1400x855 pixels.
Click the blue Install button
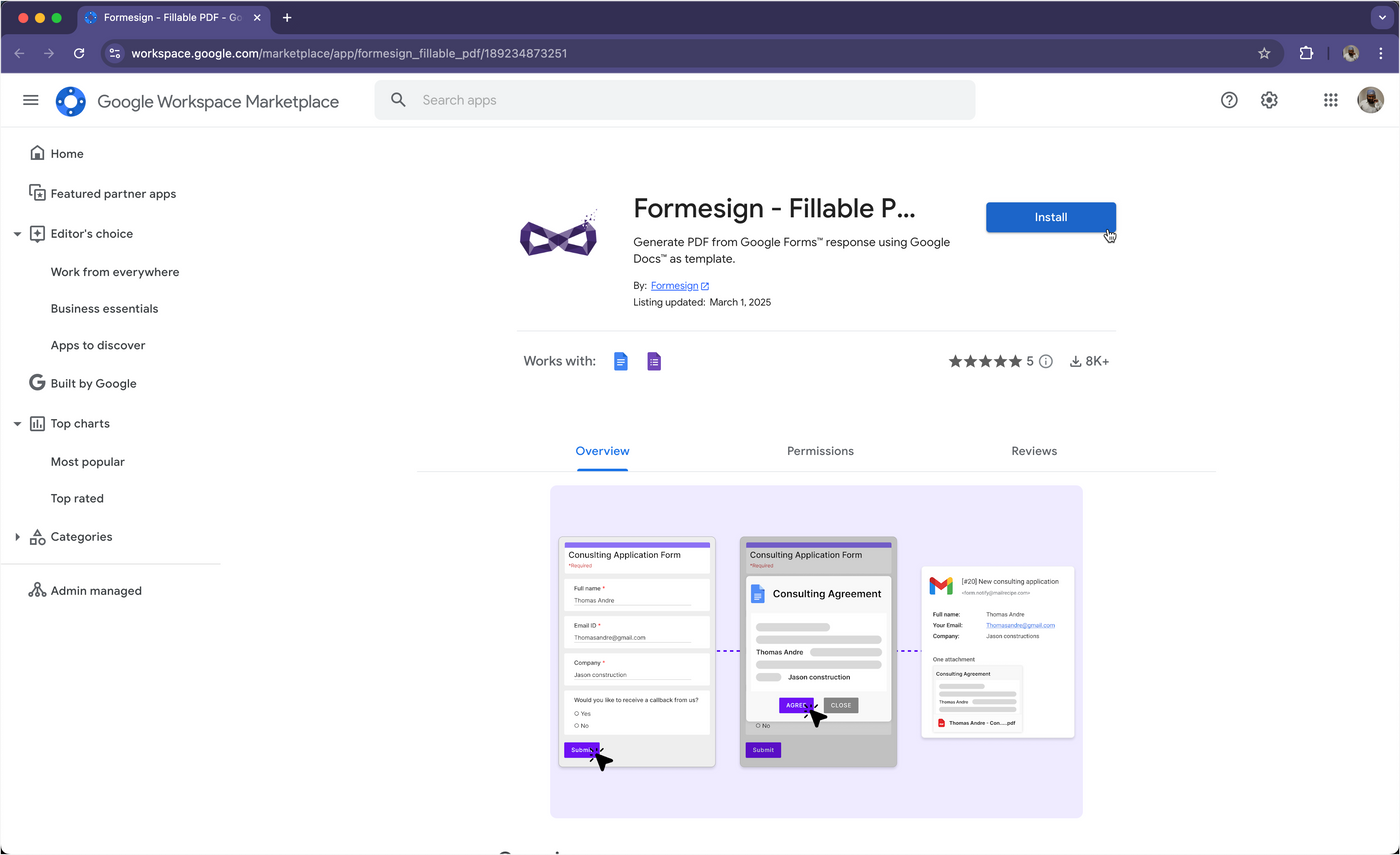(1050, 217)
